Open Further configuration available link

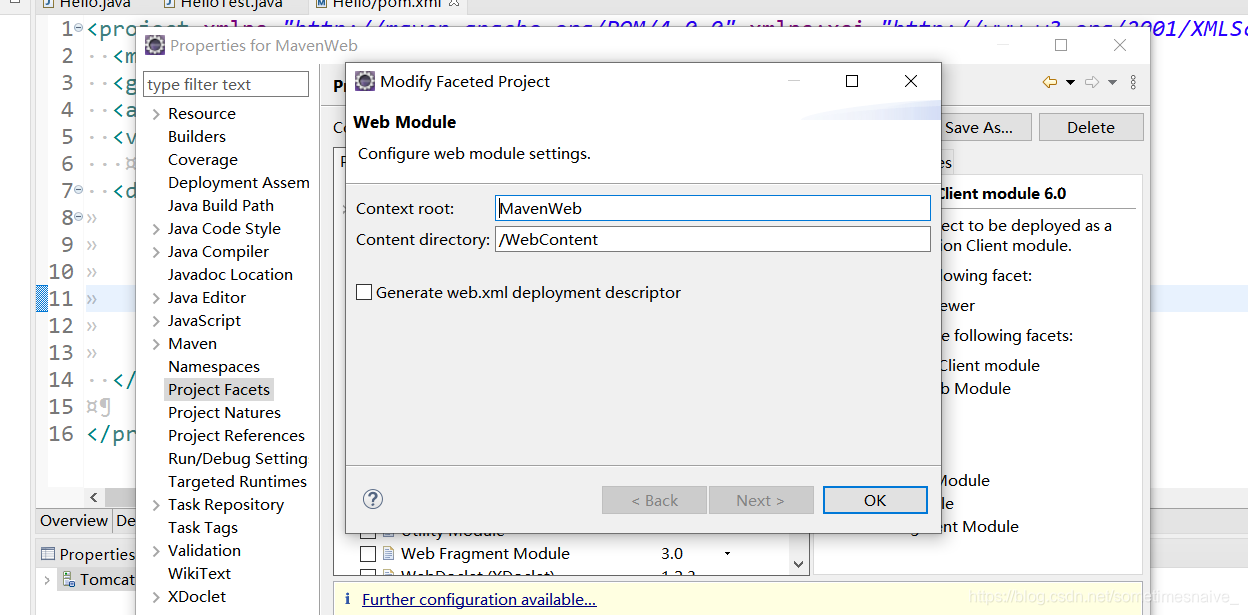(x=479, y=599)
